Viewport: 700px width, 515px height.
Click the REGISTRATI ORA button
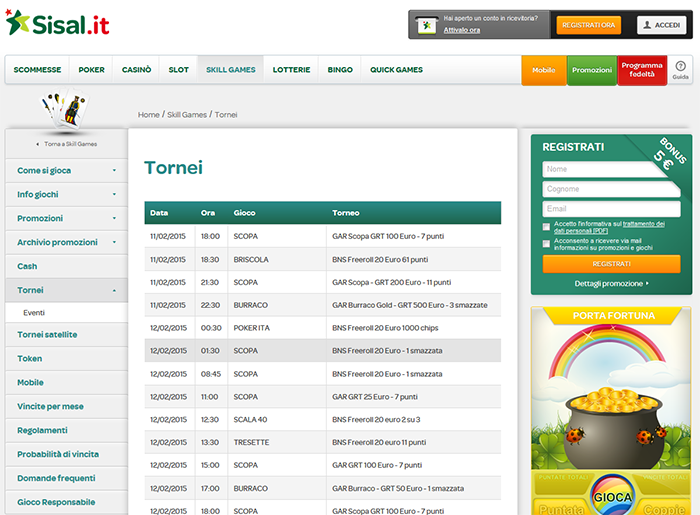[x=588, y=25]
